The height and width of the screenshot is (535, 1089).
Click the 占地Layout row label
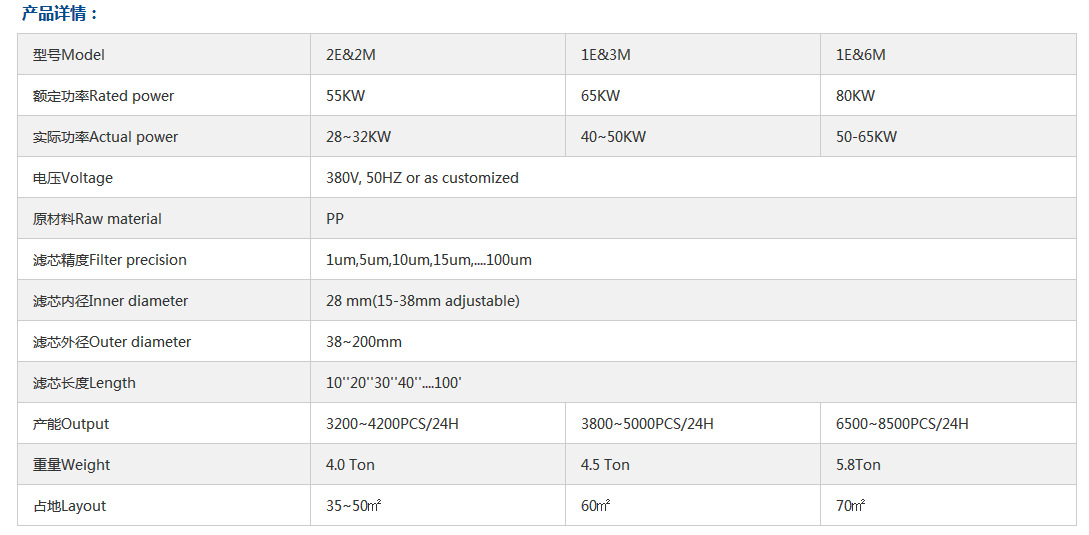[69, 506]
